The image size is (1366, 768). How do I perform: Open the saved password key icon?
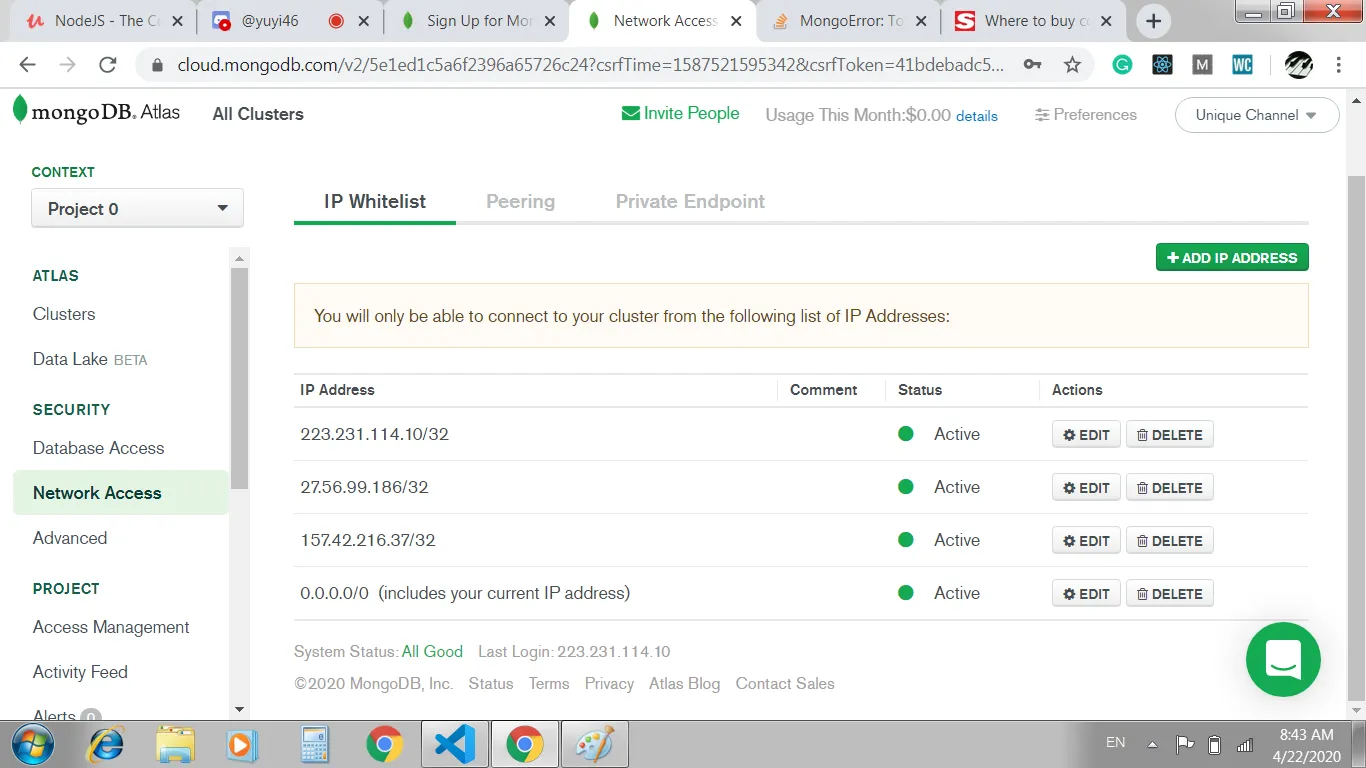click(x=1034, y=65)
